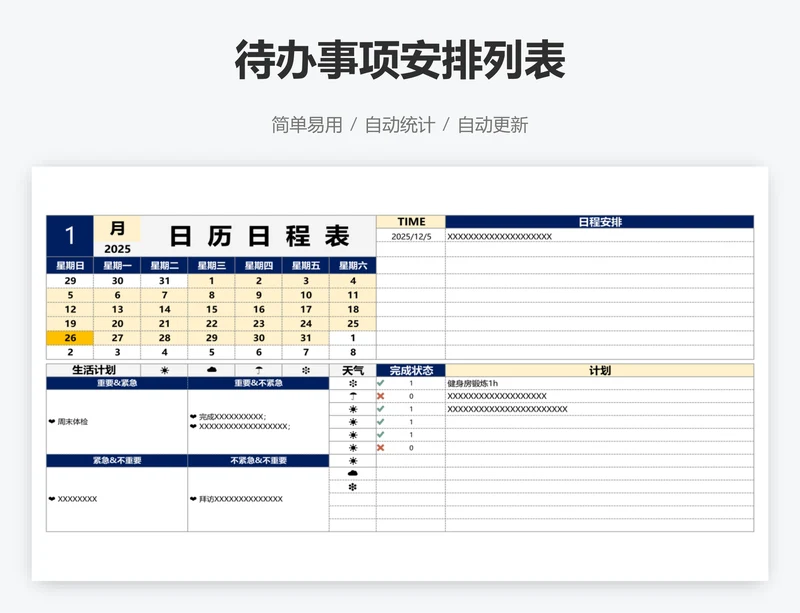Click the 星期一 column header

click(x=117, y=265)
